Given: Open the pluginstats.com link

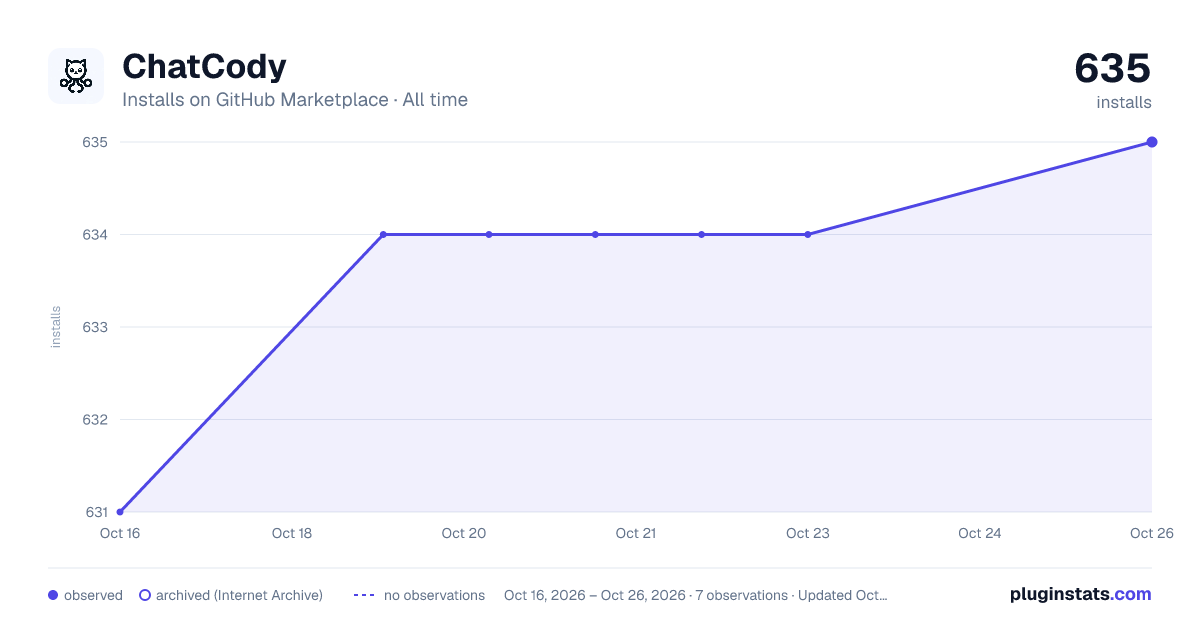Looking at the screenshot, I should (x=1080, y=594).
